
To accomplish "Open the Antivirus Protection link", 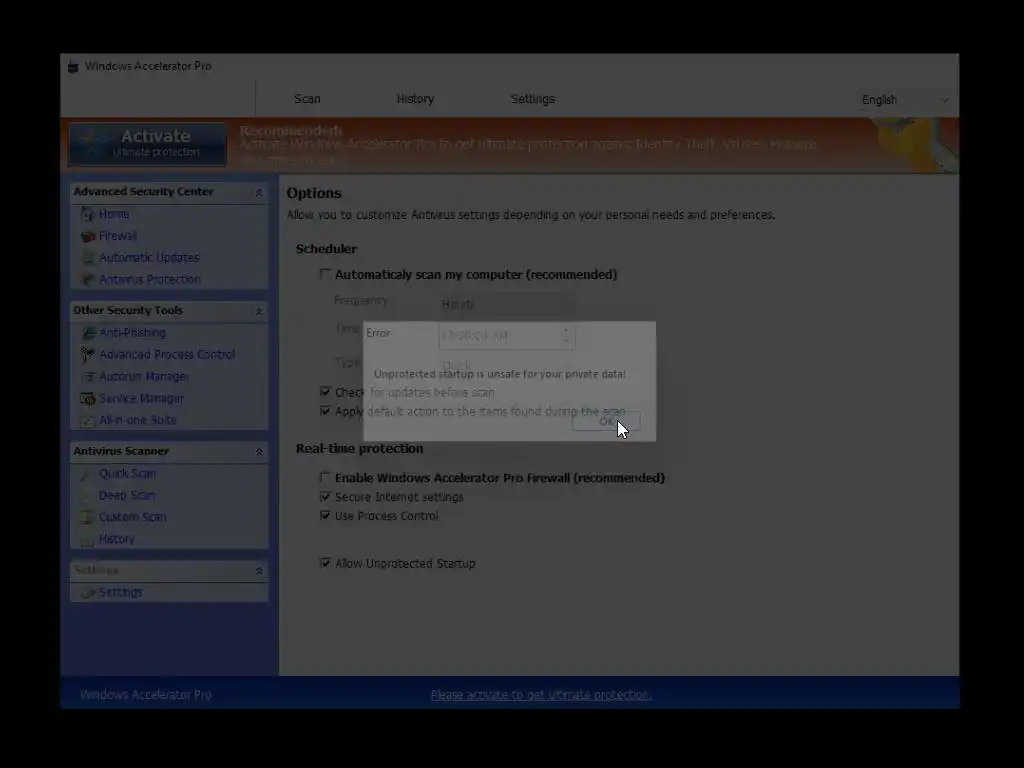I will pos(150,280).
